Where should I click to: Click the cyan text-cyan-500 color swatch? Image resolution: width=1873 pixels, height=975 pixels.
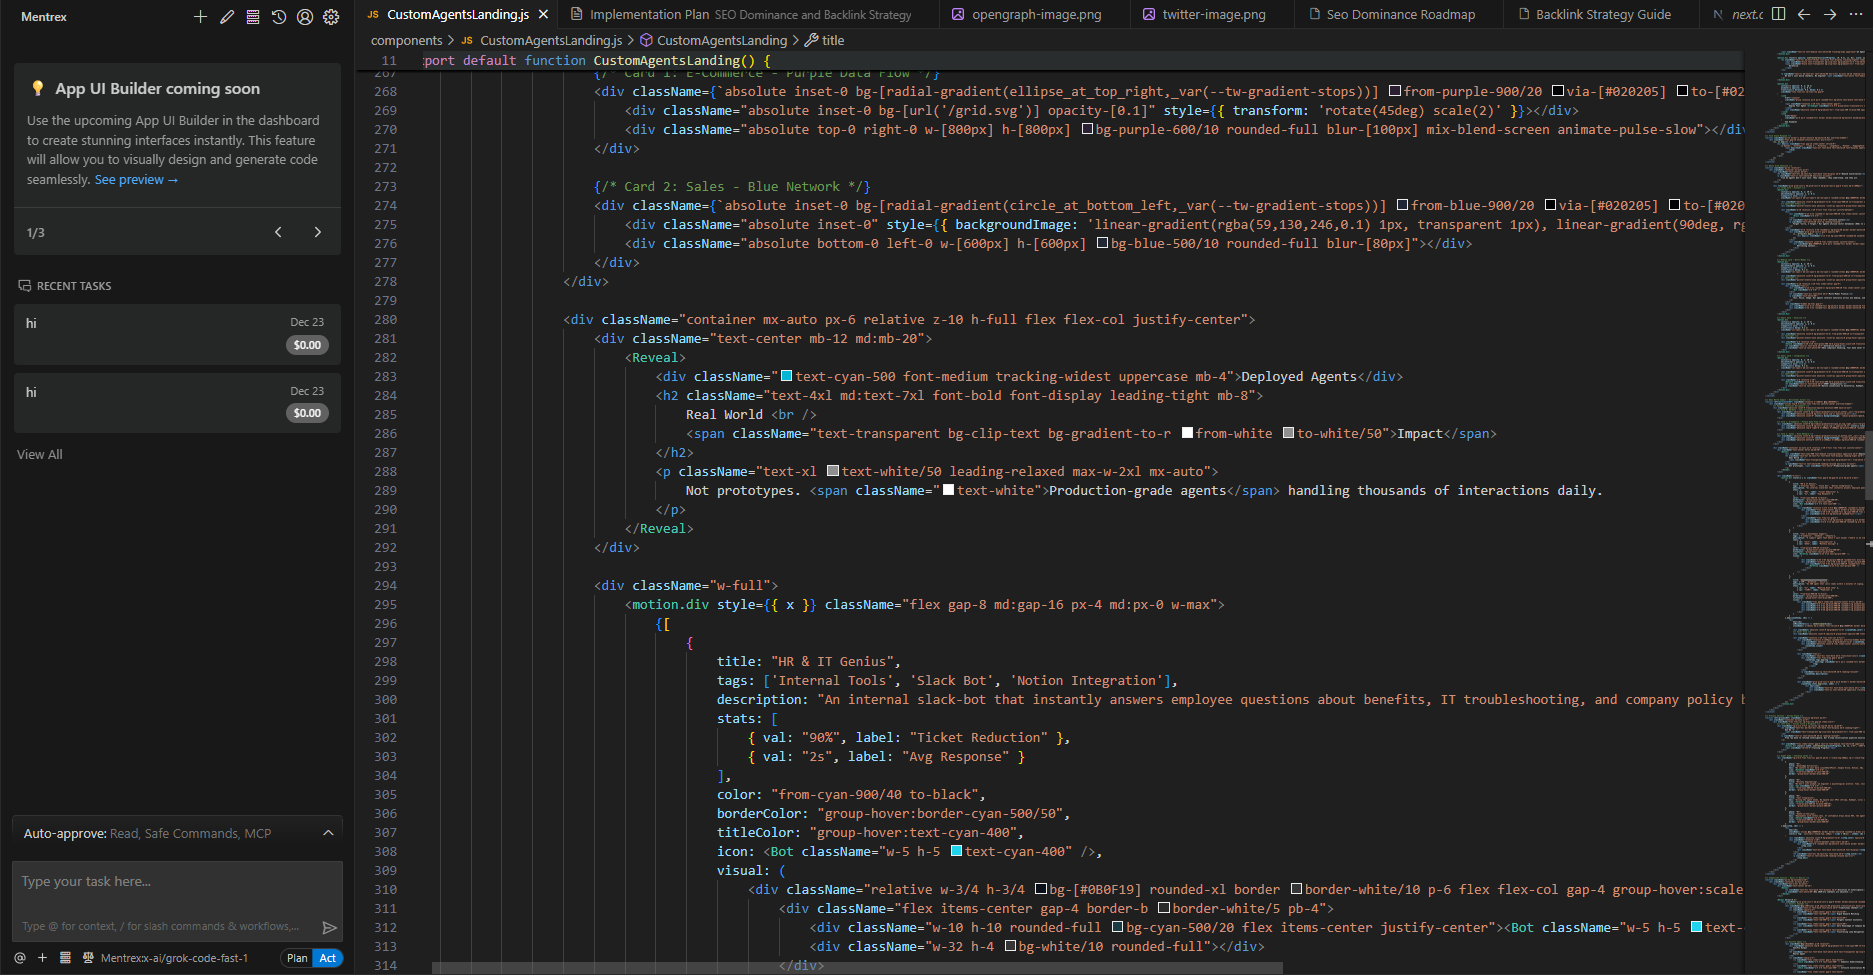(786, 376)
